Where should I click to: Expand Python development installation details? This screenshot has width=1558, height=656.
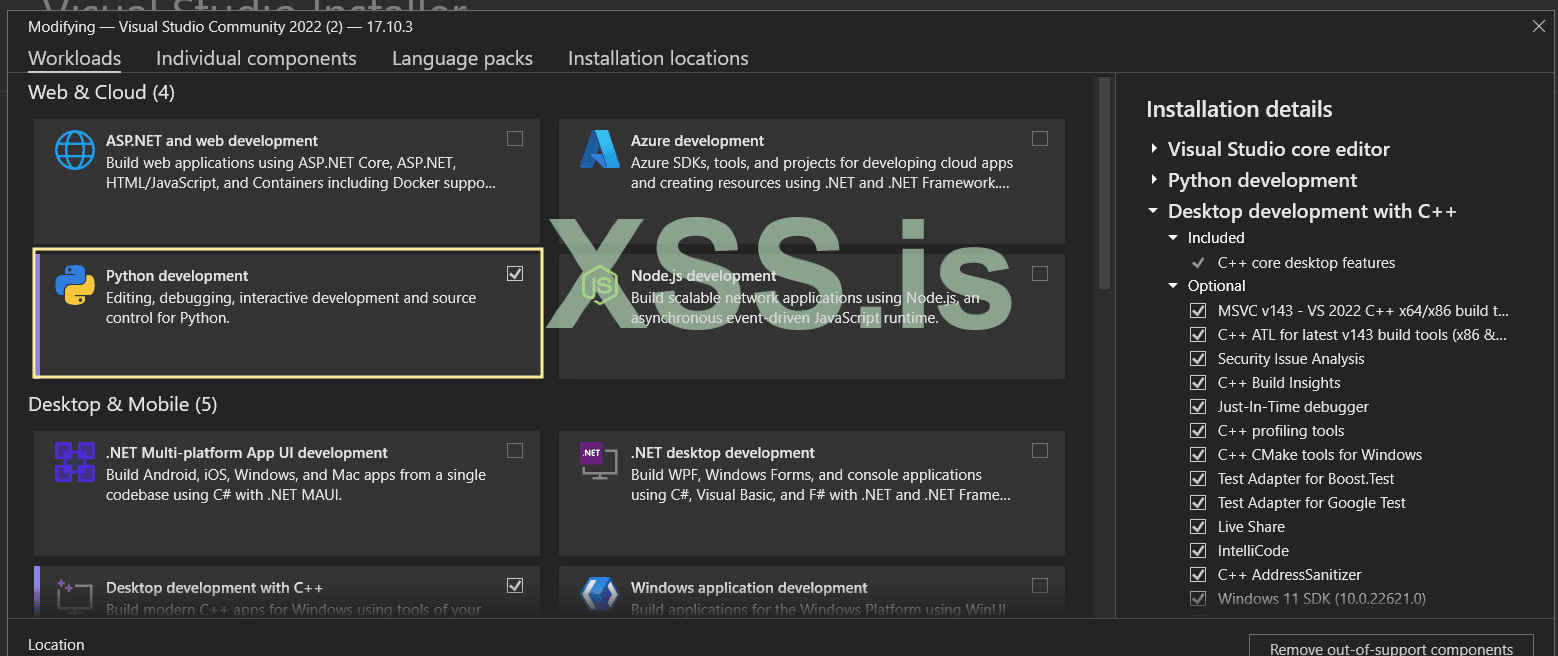click(1154, 180)
